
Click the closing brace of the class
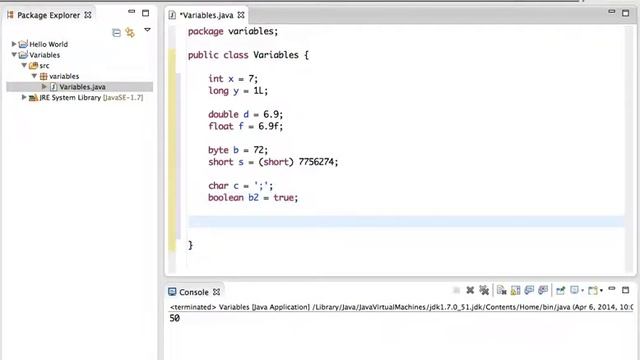[x=190, y=245]
